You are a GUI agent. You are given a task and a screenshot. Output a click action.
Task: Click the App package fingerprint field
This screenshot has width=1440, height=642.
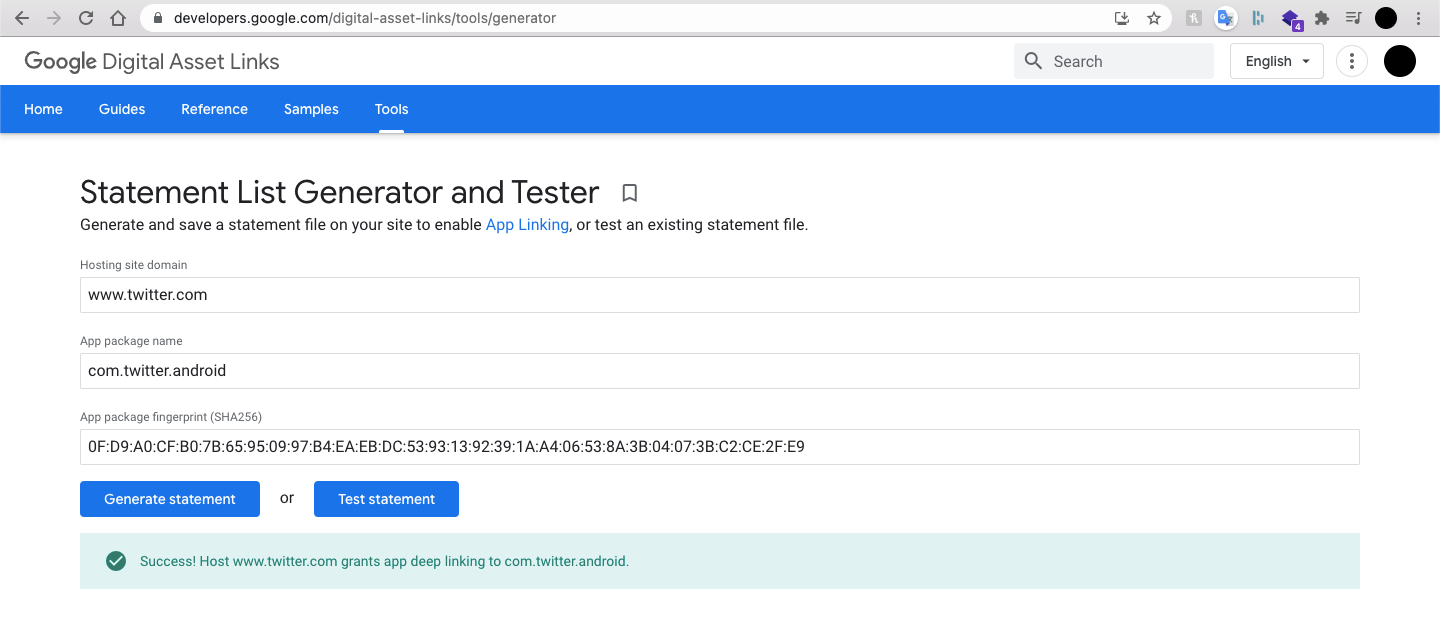tap(720, 447)
